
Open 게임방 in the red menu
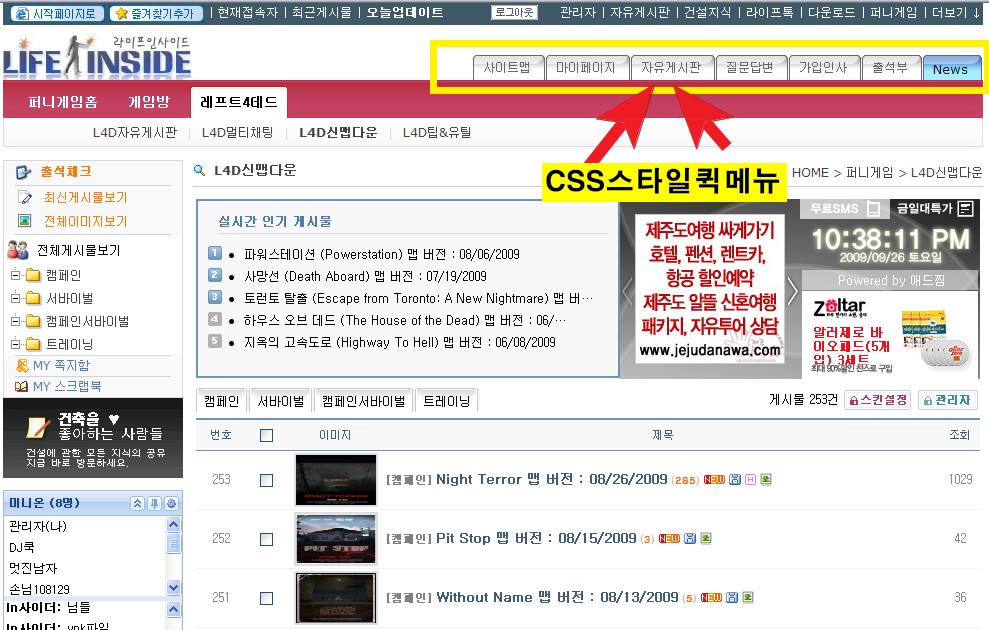pos(149,102)
